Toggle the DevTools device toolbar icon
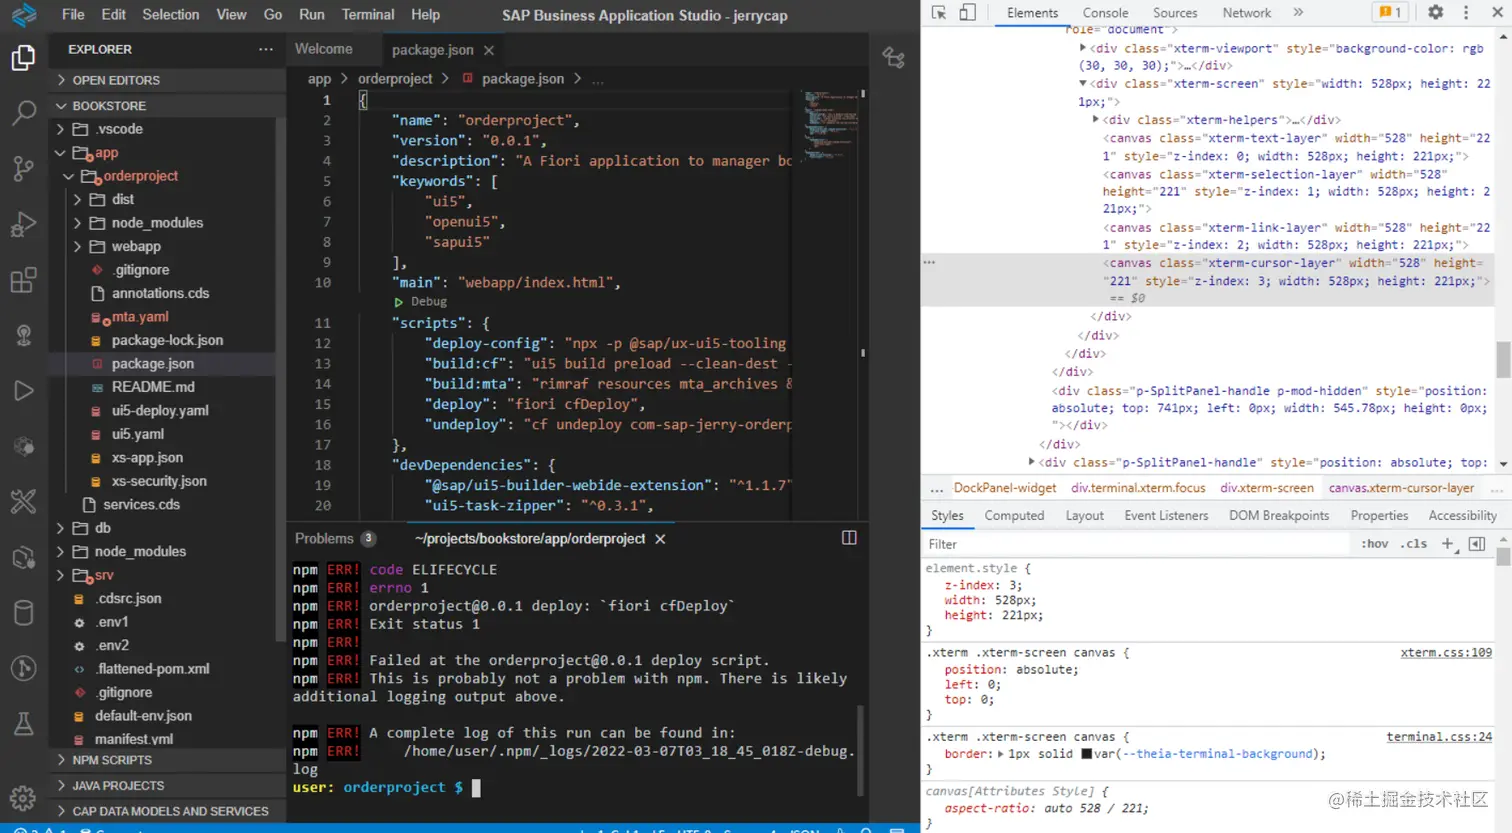Viewport: 1512px width, 833px height. [x=967, y=13]
